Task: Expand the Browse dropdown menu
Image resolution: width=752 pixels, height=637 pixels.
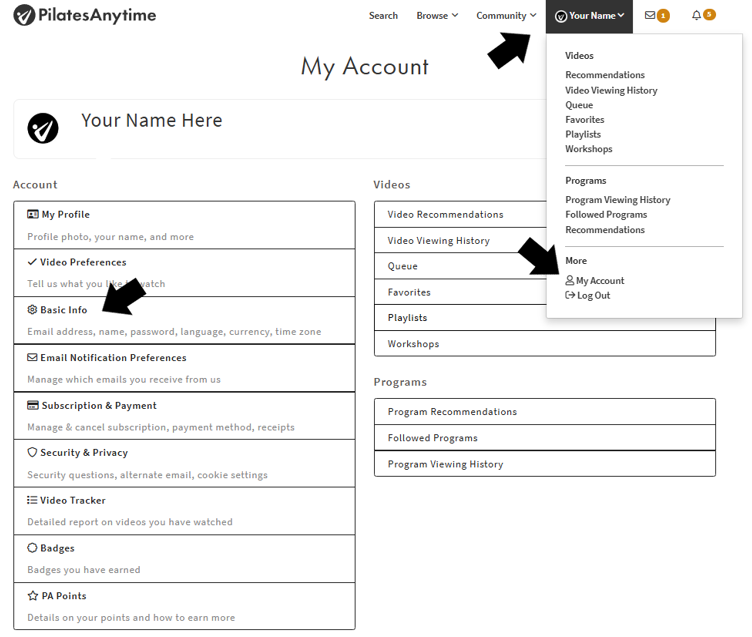Action: click(x=437, y=15)
